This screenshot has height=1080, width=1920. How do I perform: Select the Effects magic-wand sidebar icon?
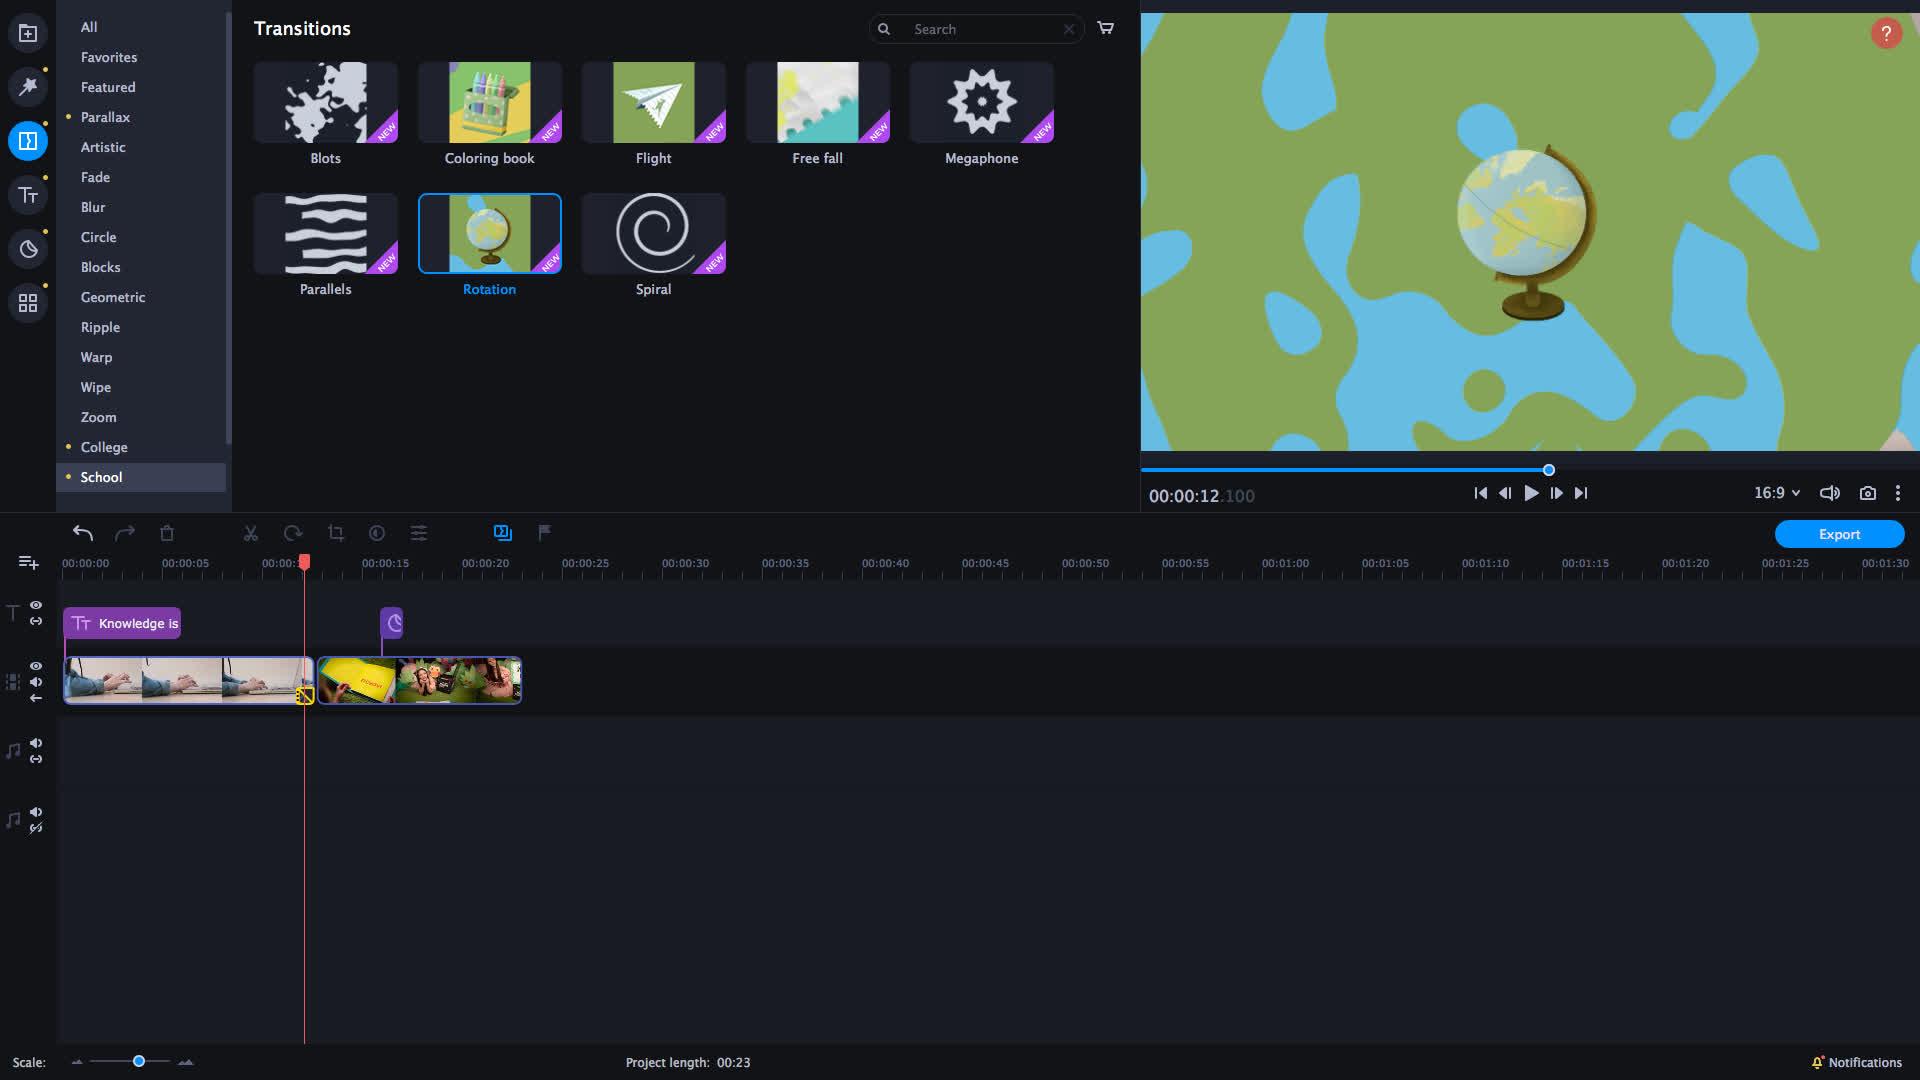[27, 86]
